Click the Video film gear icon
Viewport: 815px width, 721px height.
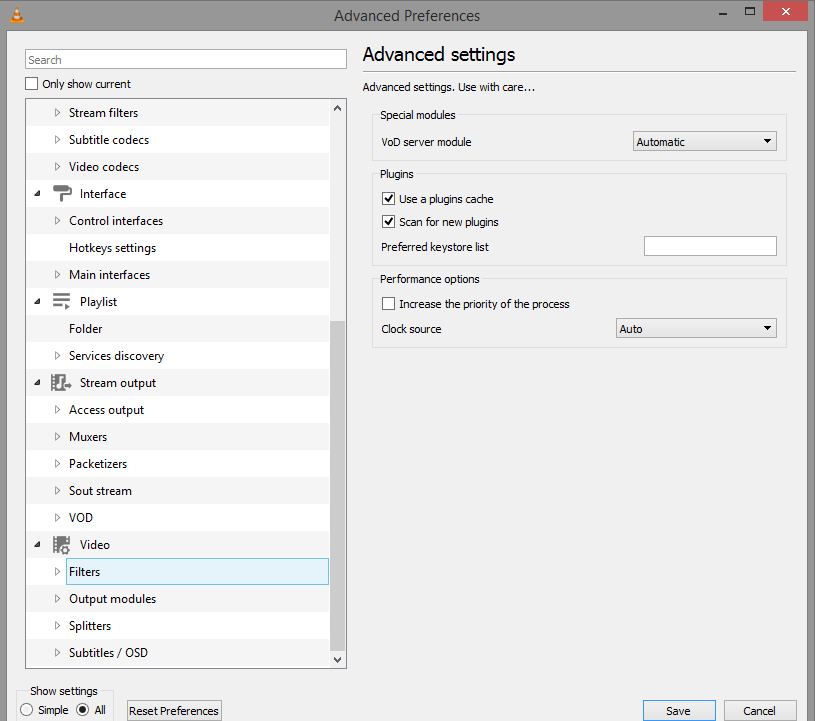(62, 545)
